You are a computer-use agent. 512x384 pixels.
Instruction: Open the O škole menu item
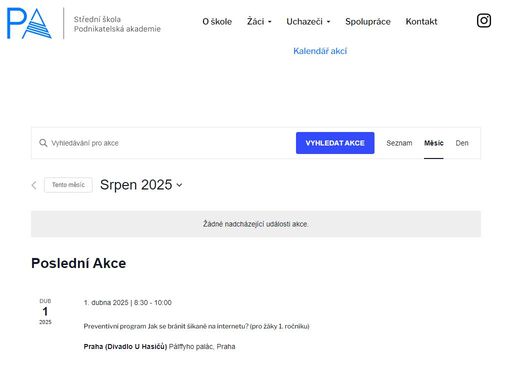[217, 22]
